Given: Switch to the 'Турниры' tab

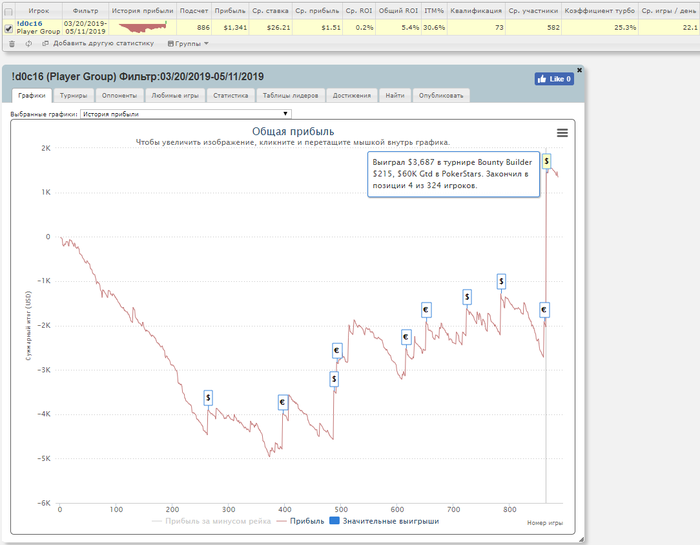Looking at the screenshot, I should tap(72, 96).
